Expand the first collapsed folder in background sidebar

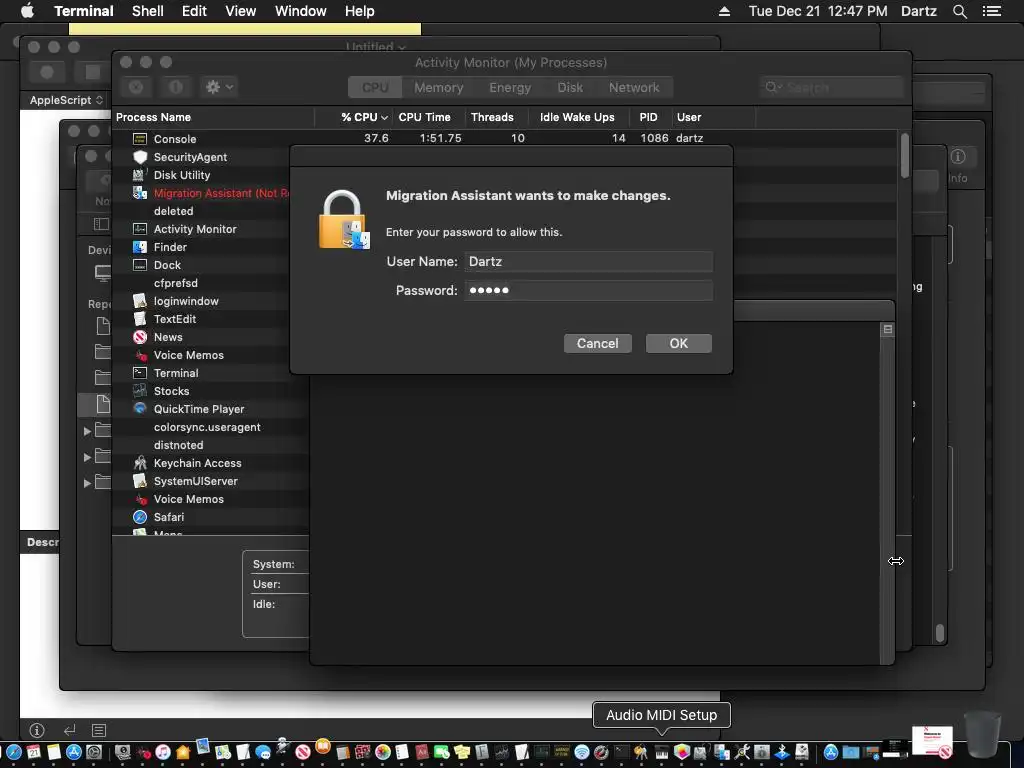tap(88, 431)
